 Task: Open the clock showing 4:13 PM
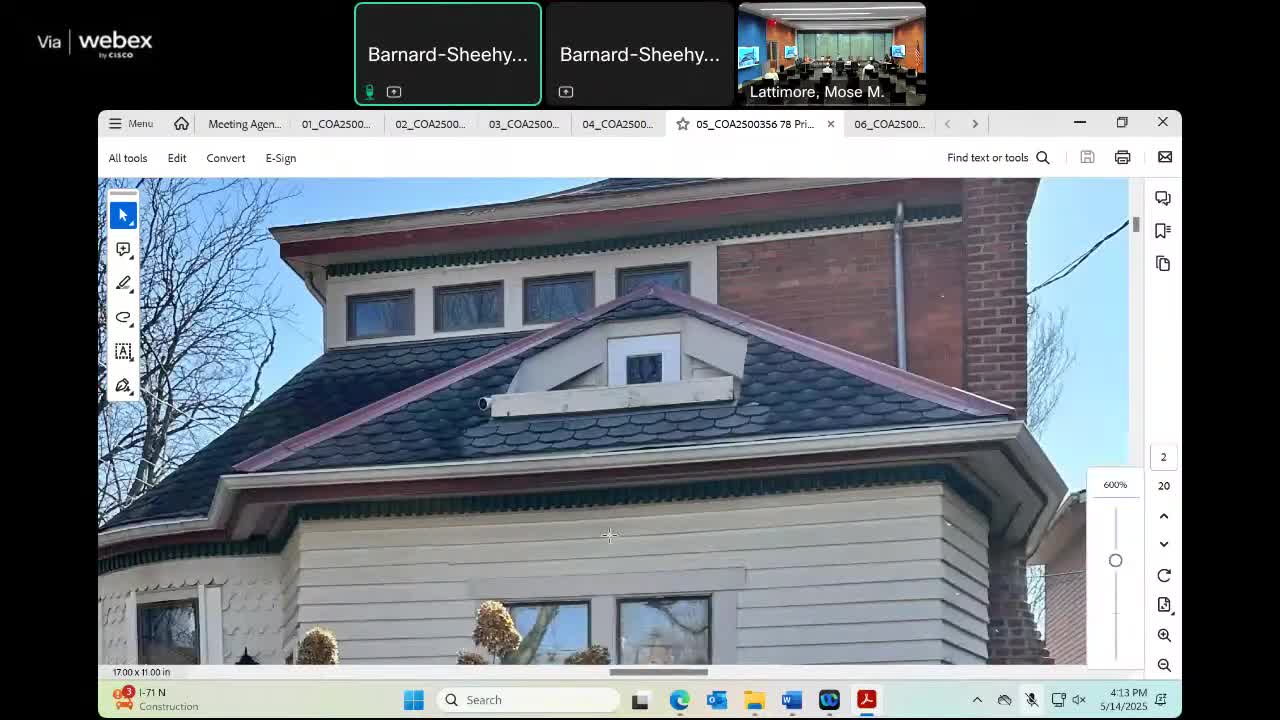coord(1124,699)
